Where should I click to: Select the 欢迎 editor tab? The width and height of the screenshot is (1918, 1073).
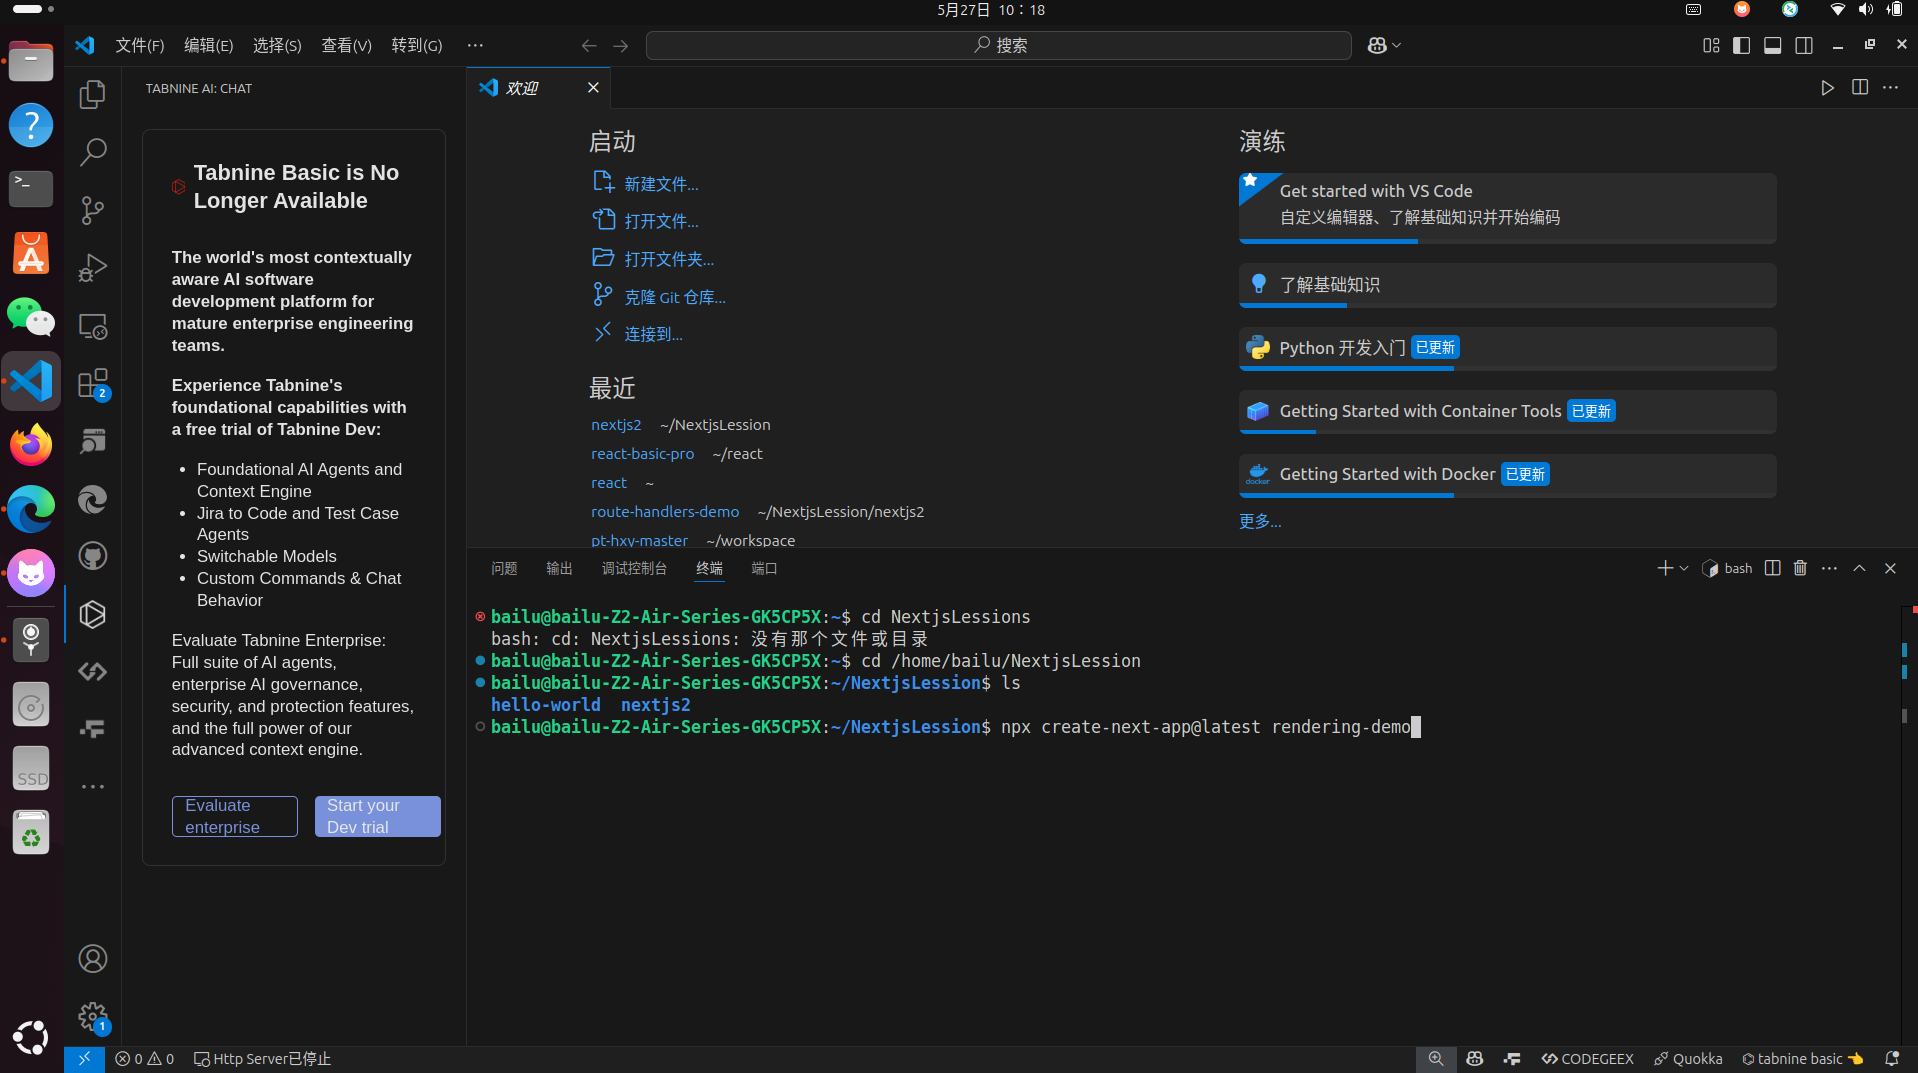click(x=539, y=88)
